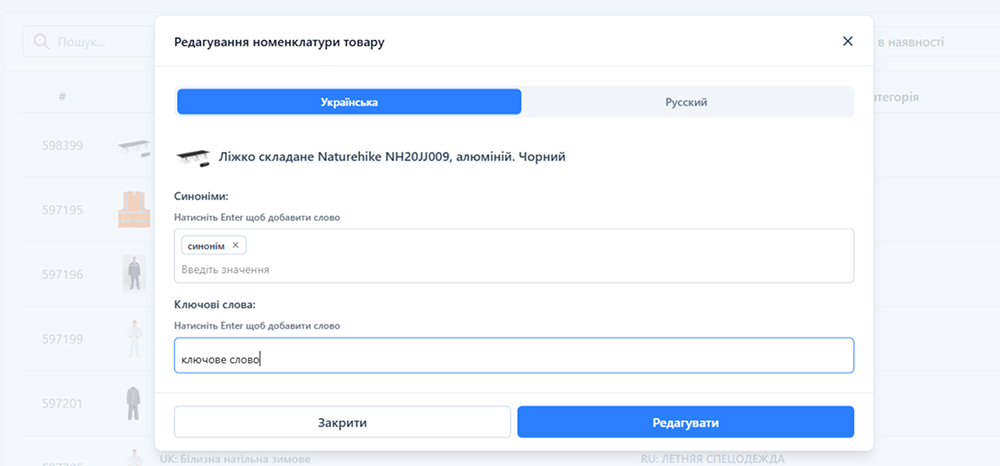Click the Закрити button
Viewport: 1000px width, 466px height.
tap(342, 423)
